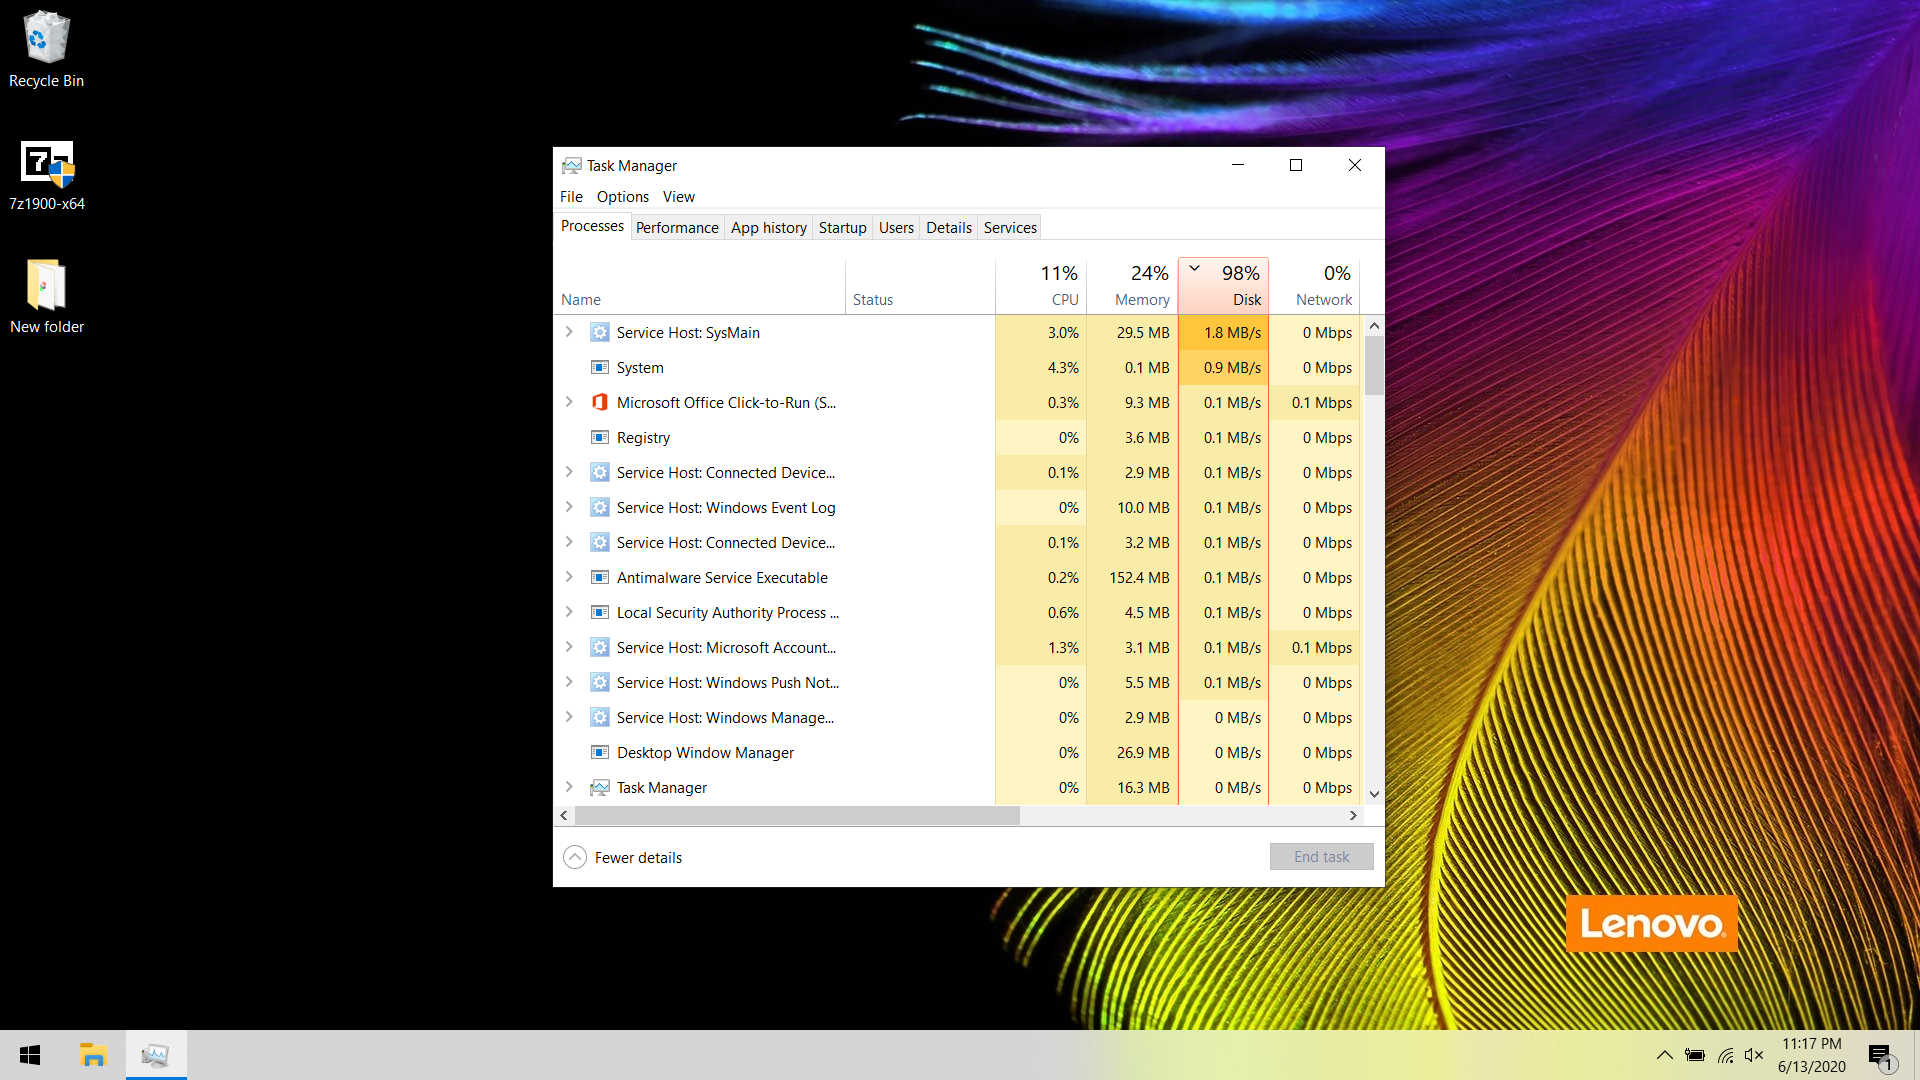Viewport: 1920px width, 1080px height.
Task: Click the scroll right arrow
Action: tap(1353, 816)
